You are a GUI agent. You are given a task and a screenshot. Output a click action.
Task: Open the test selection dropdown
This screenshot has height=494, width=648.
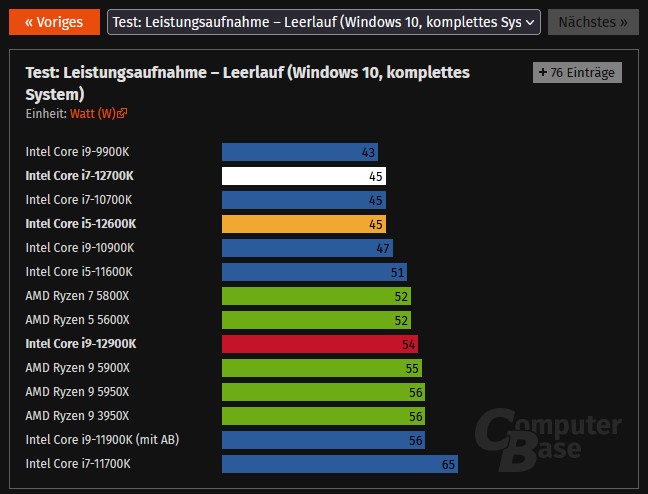pyautogui.click(x=324, y=22)
